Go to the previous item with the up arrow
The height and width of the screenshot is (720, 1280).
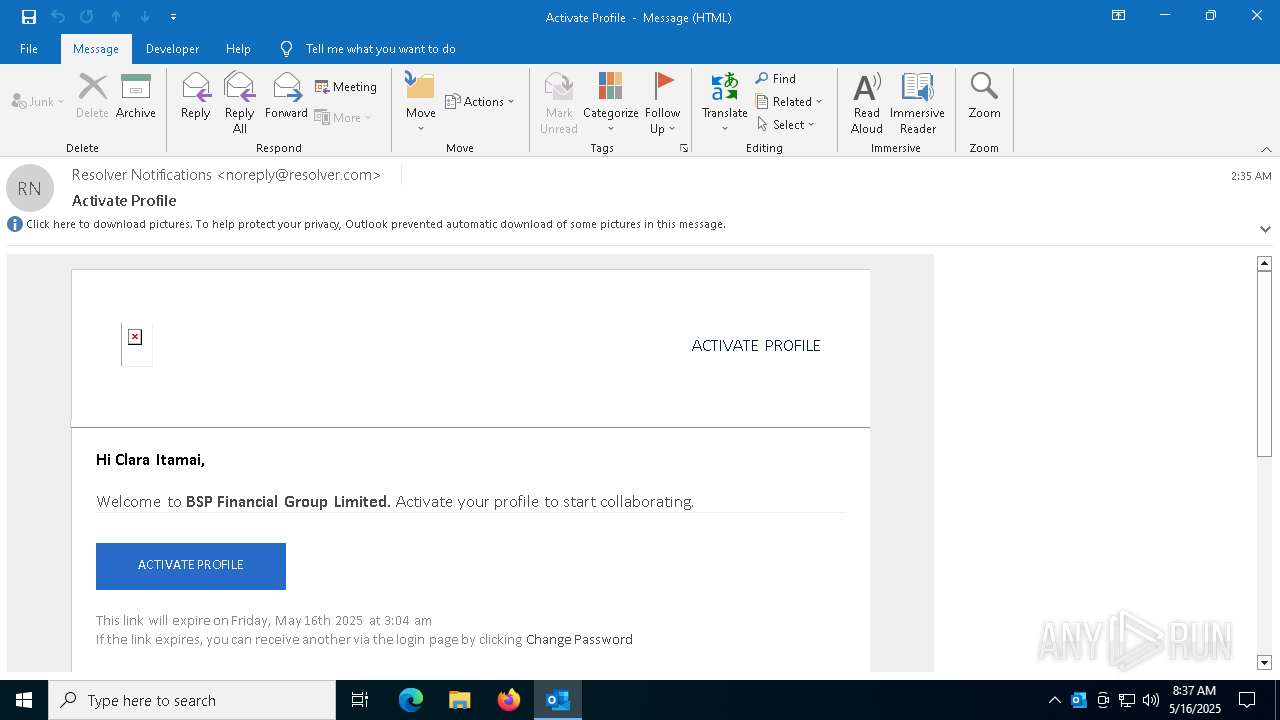coord(116,17)
